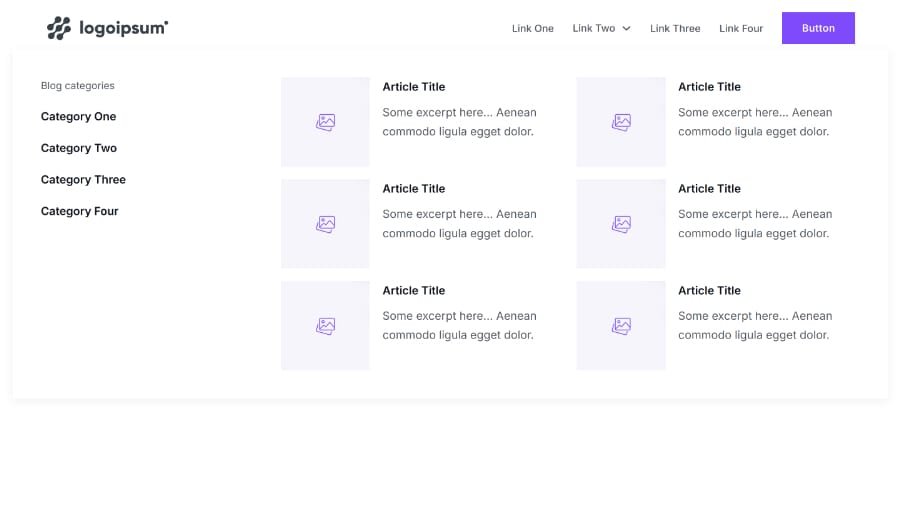The height and width of the screenshot is (511, 900).
Task: Open Category One blog category
Action: click(78, 117)
